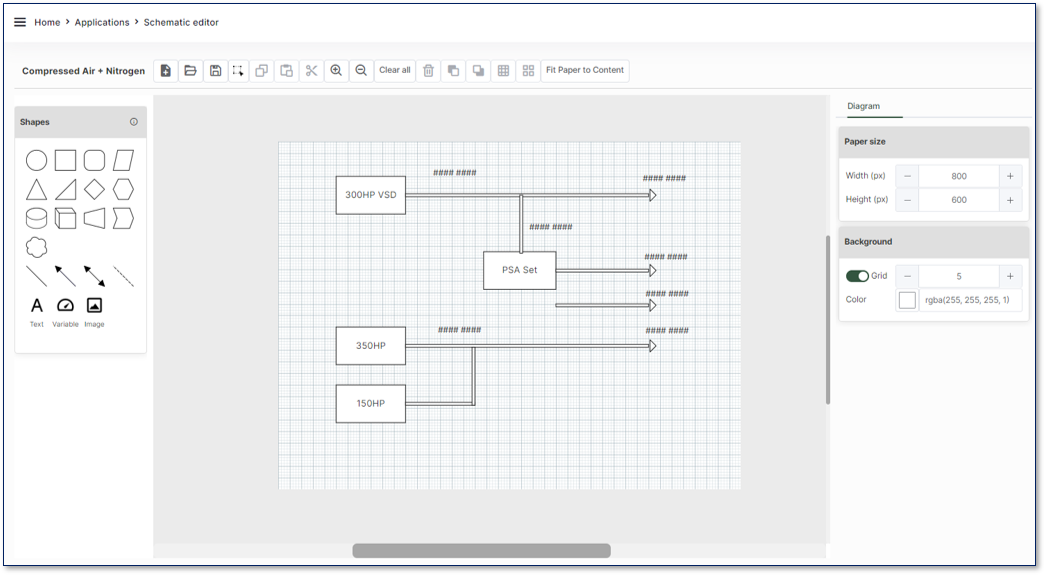Click the Shapes panel info icon

pyautogui.click(x=134, y=122)
